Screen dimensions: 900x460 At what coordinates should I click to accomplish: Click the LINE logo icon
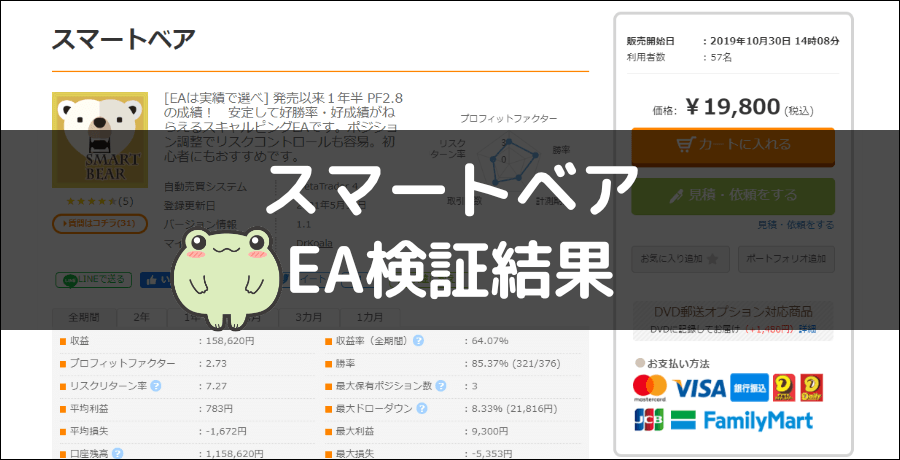[70, 280]
